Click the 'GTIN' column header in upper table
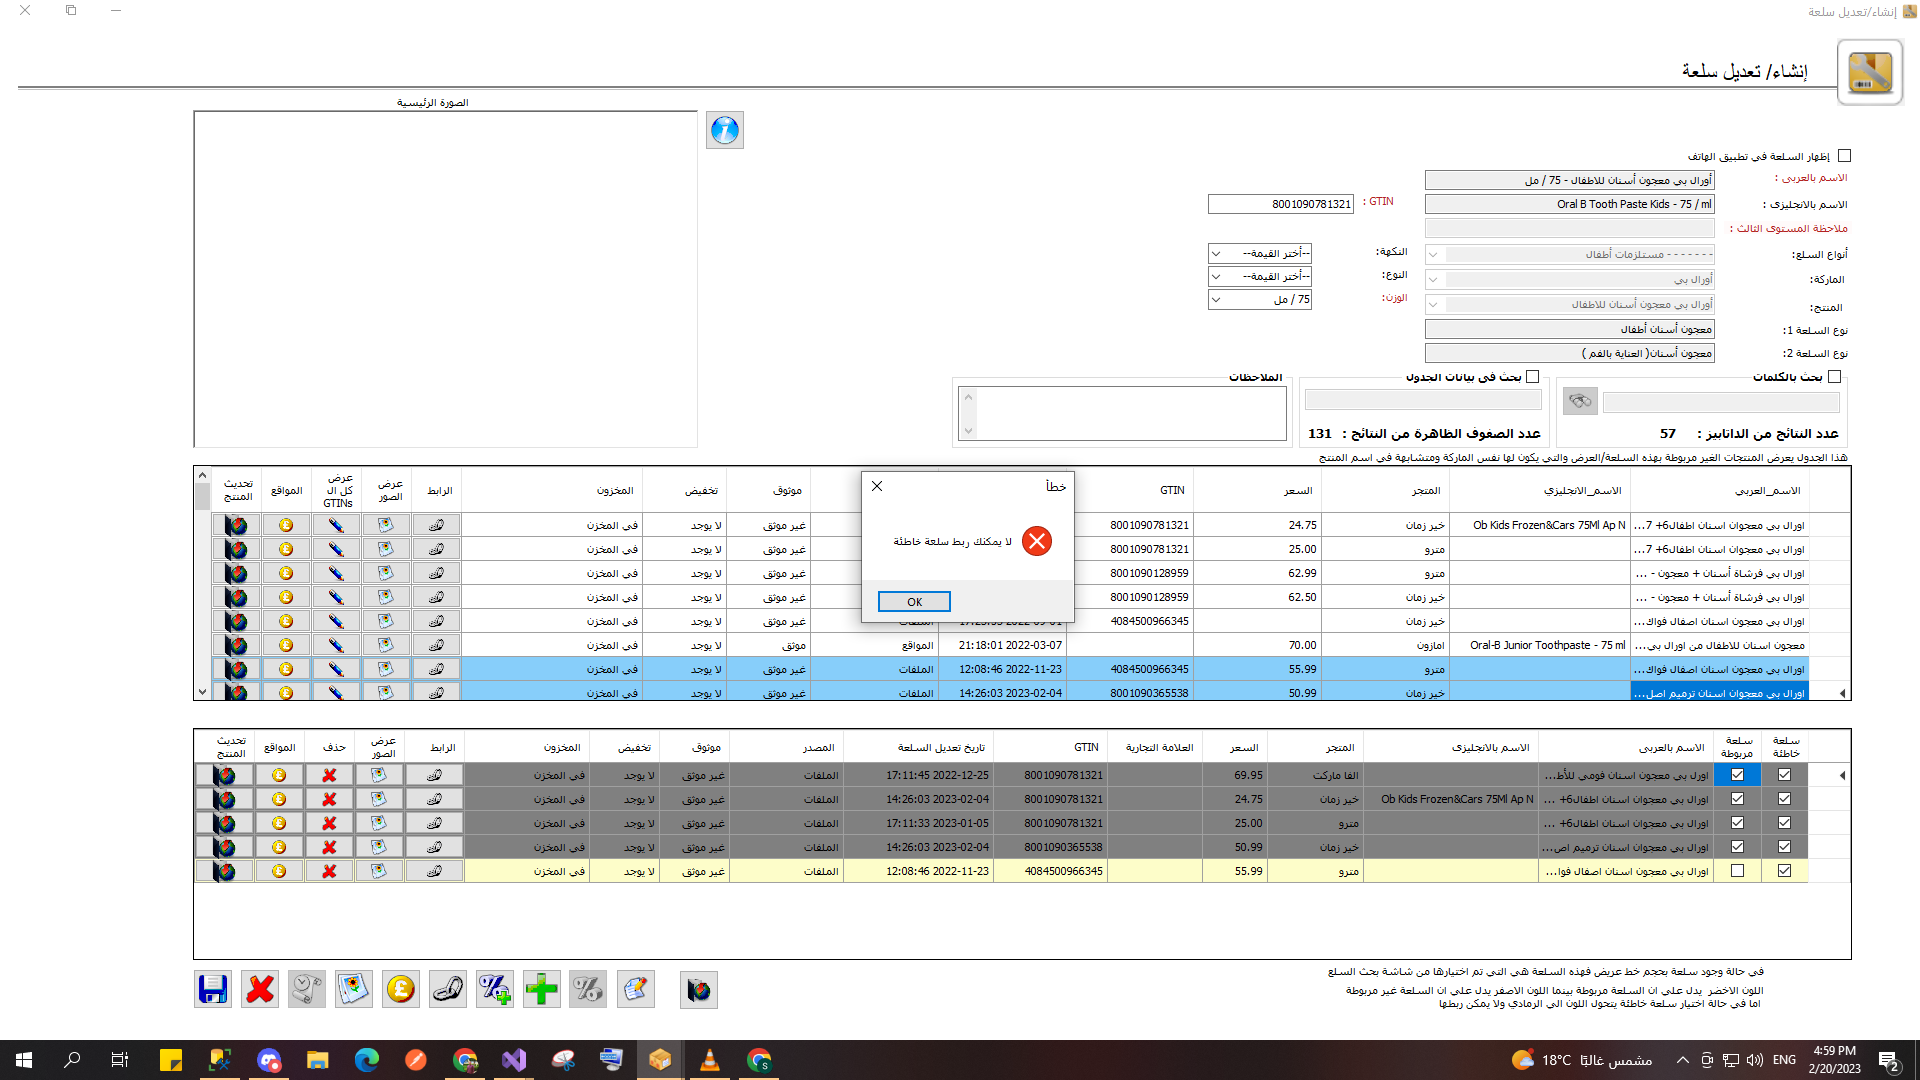 pos(1132,490)
